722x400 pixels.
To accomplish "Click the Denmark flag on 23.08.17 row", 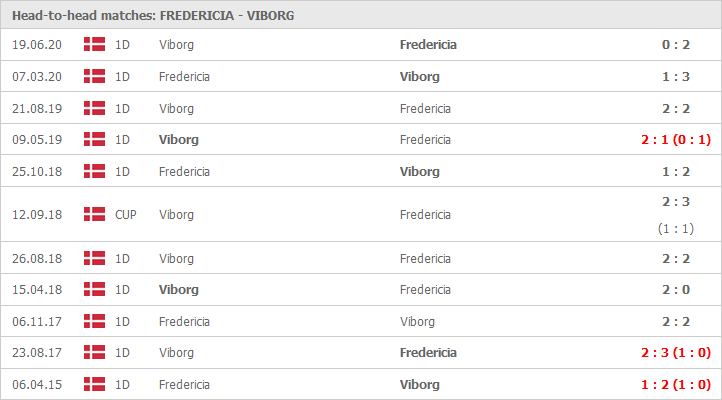I will coord(94,352).
